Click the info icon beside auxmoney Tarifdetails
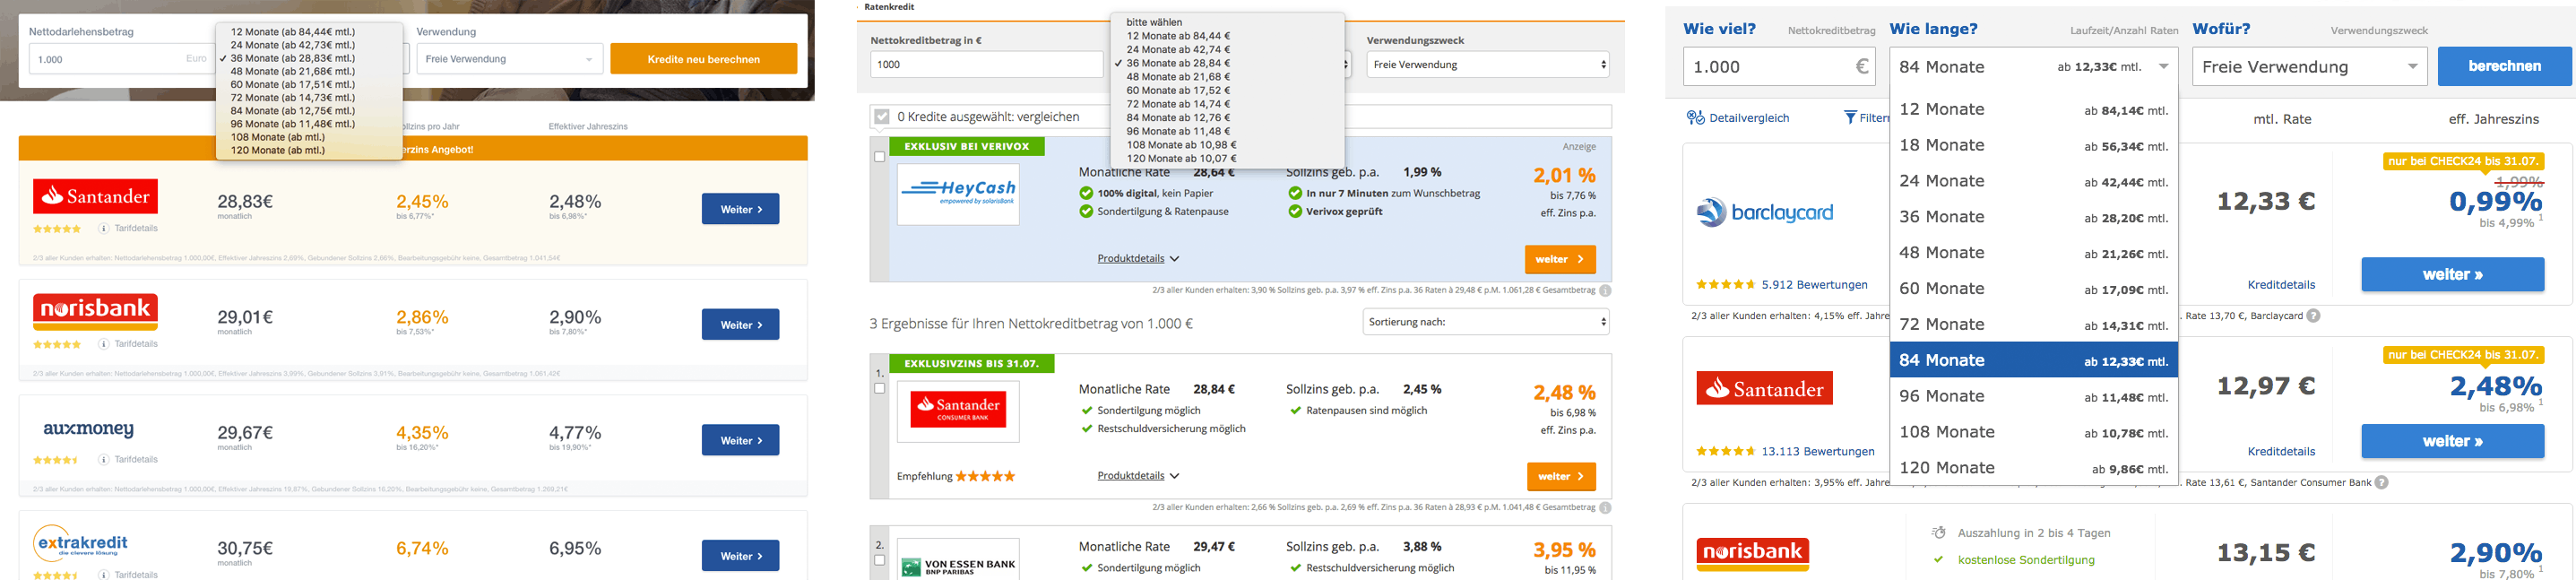Image resolution: width=2576 pixels, height=580 pixels. click(104, 460)
